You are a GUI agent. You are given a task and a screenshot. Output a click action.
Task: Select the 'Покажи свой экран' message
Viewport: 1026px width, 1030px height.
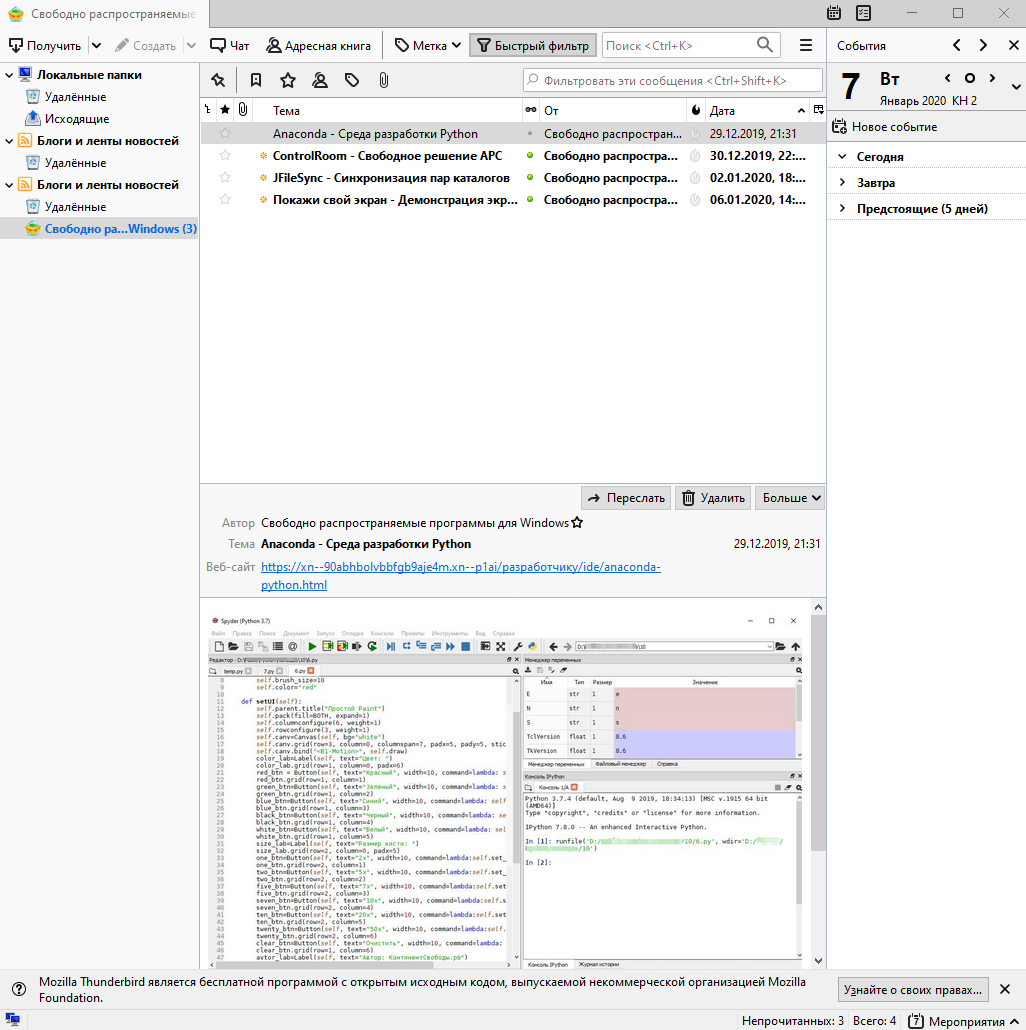513,200
